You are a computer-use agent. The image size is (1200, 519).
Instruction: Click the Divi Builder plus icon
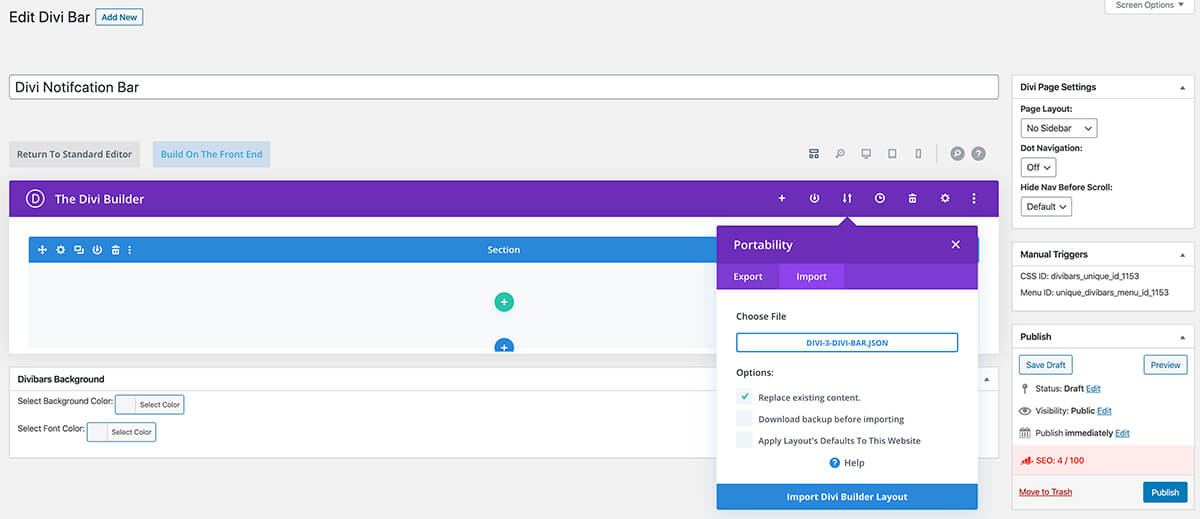[782, 198]
